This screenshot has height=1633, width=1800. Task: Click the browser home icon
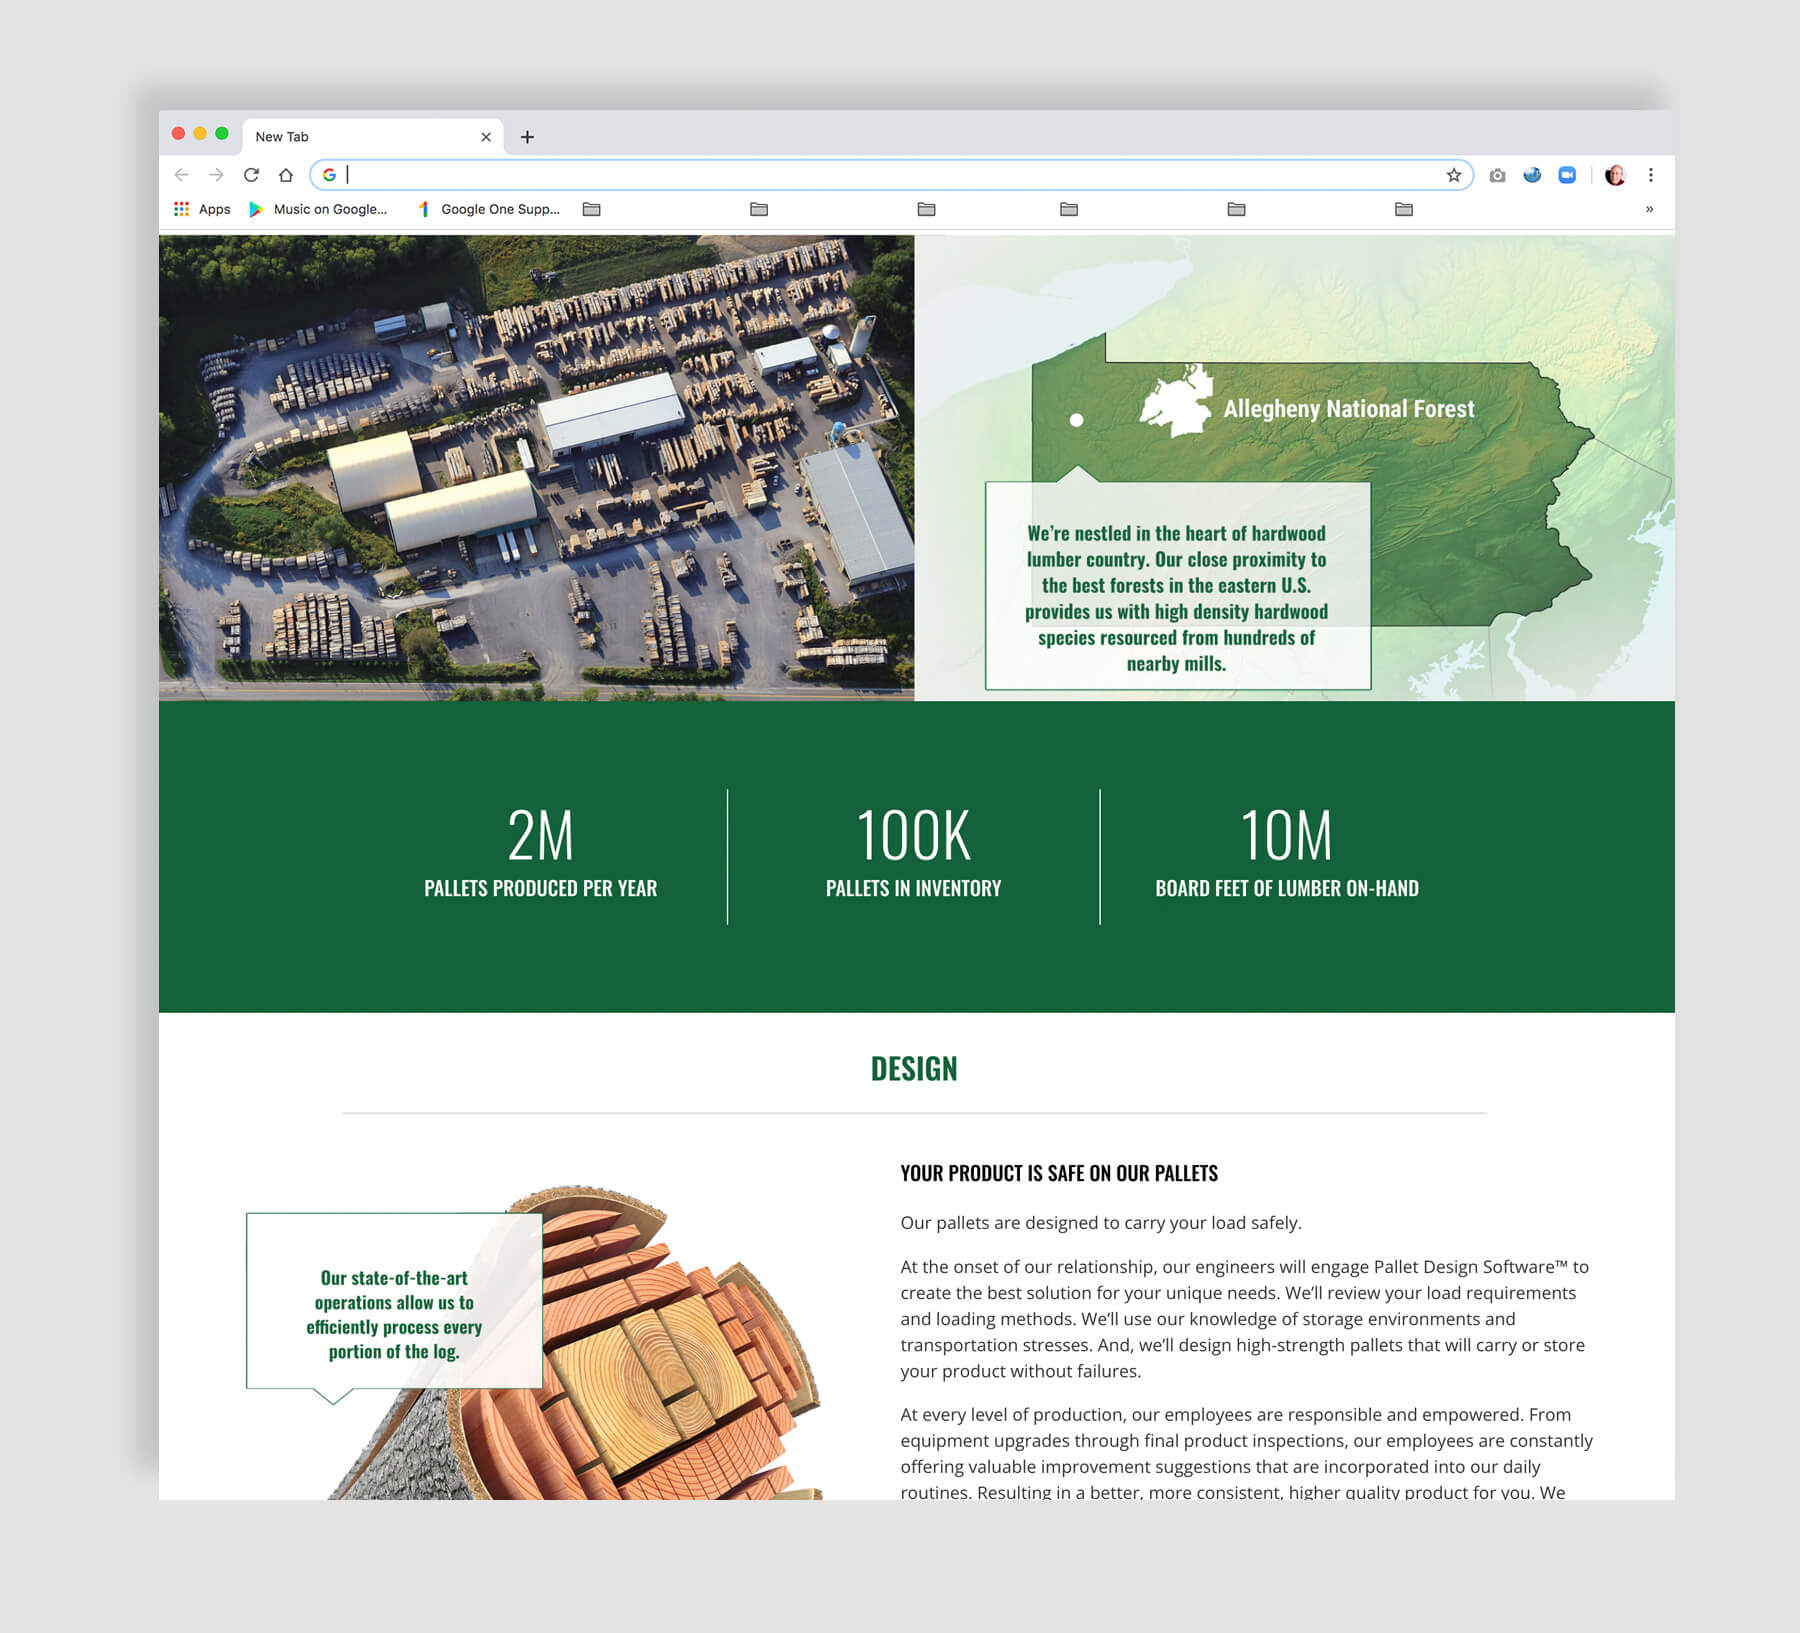click(x=287, y=175)
